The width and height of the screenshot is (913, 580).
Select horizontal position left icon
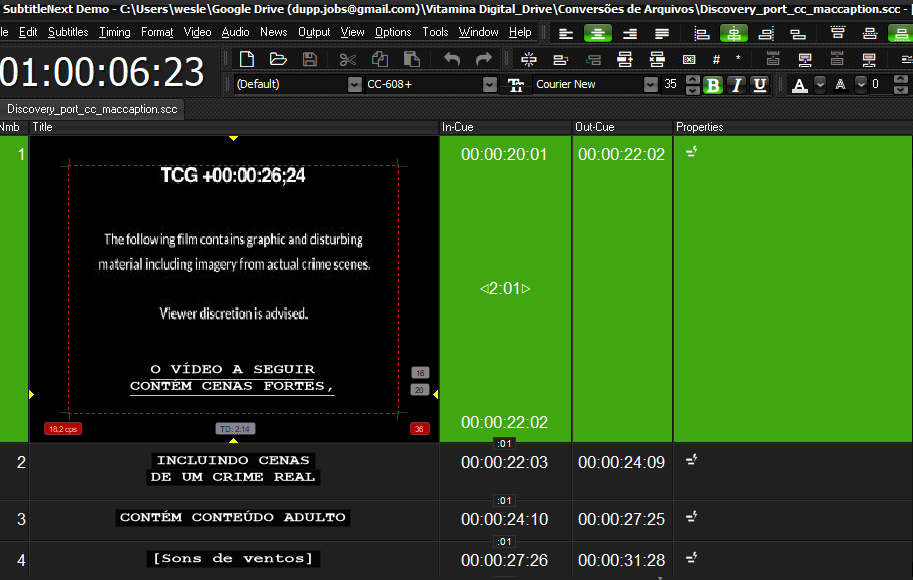pyautogui.click(x=702, y=34)
